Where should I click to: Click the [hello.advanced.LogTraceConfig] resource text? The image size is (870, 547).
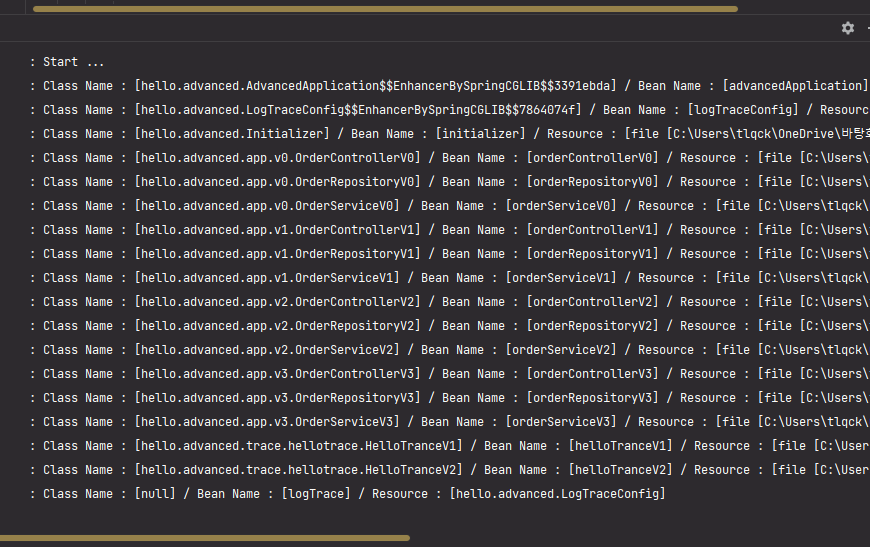click(x=557, y=494)
